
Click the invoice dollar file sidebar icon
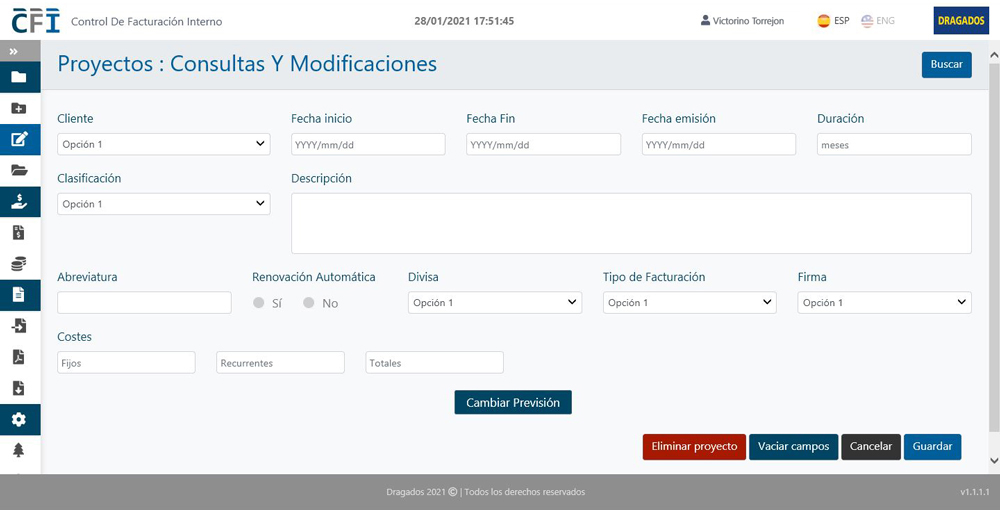click(x=19, y=233)
